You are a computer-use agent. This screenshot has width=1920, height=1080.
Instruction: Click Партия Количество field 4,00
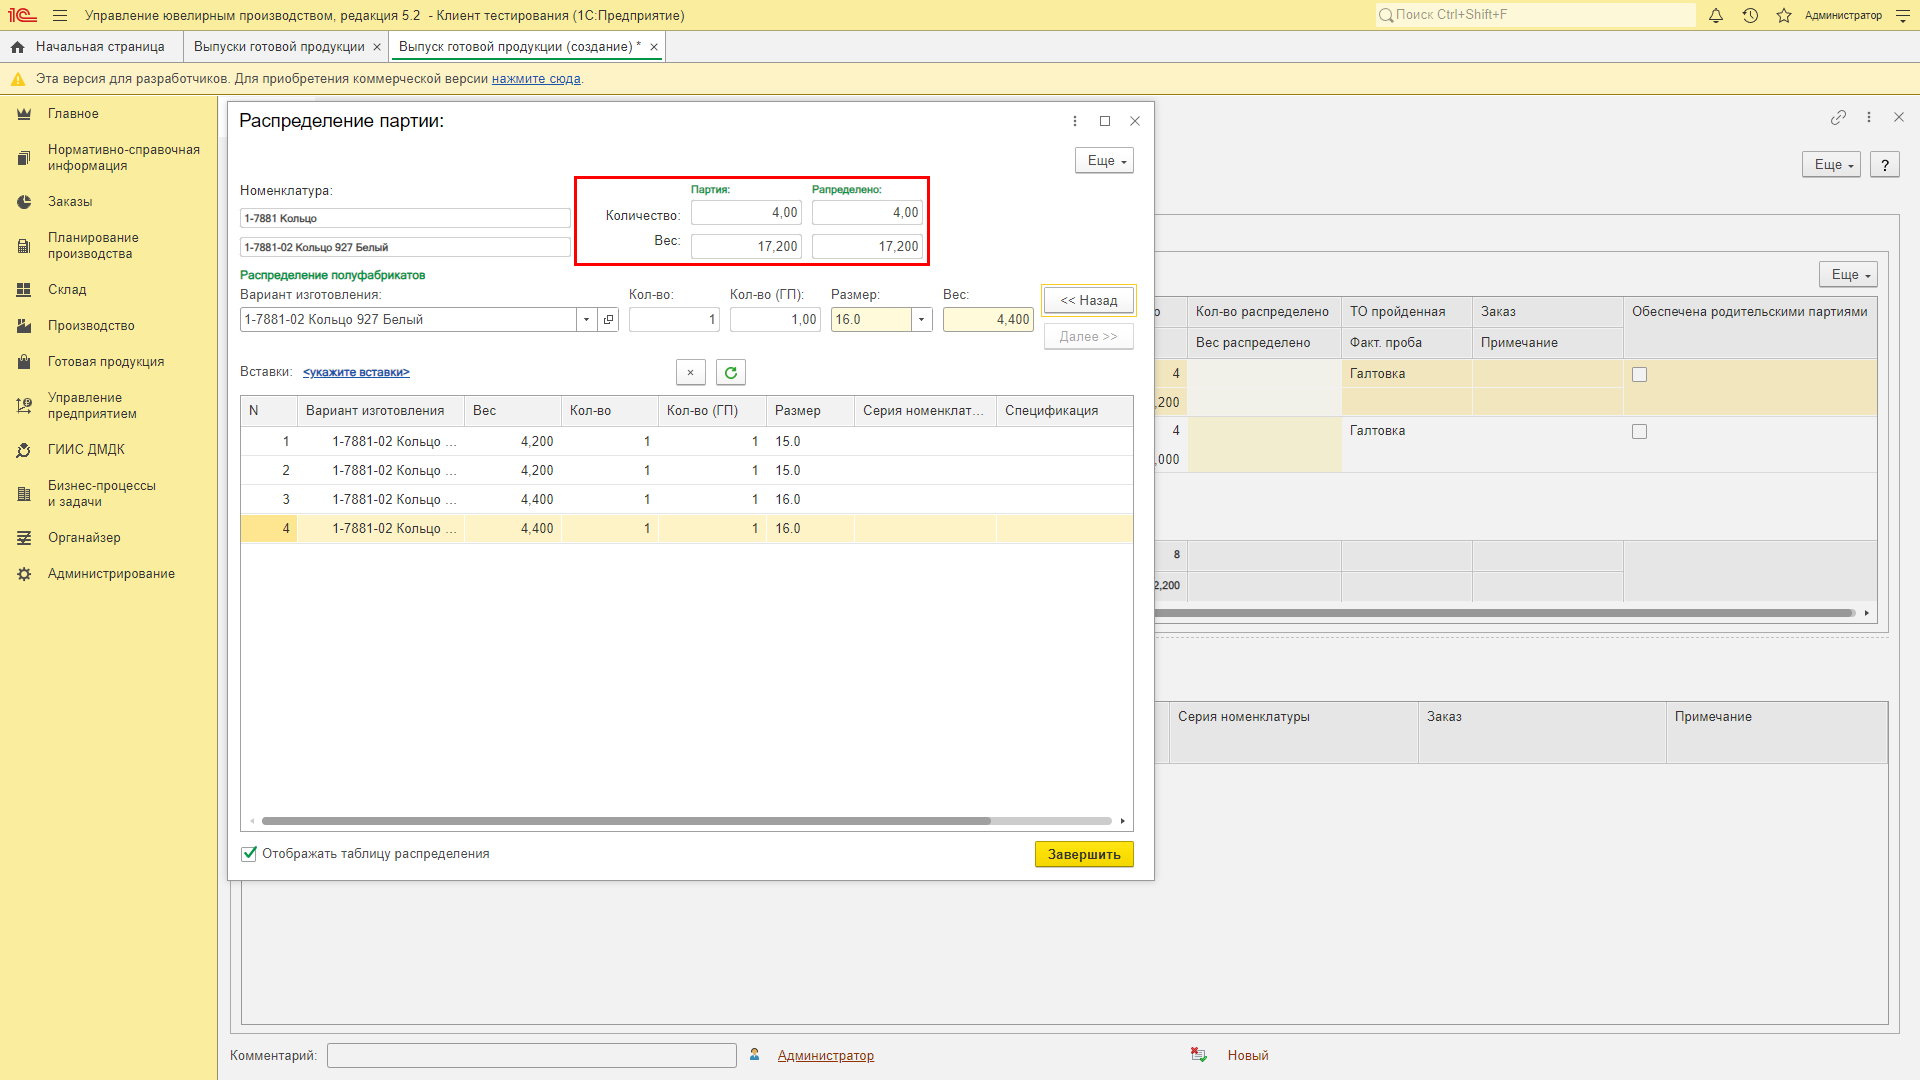pyautogui.click(x=746, y=213)
